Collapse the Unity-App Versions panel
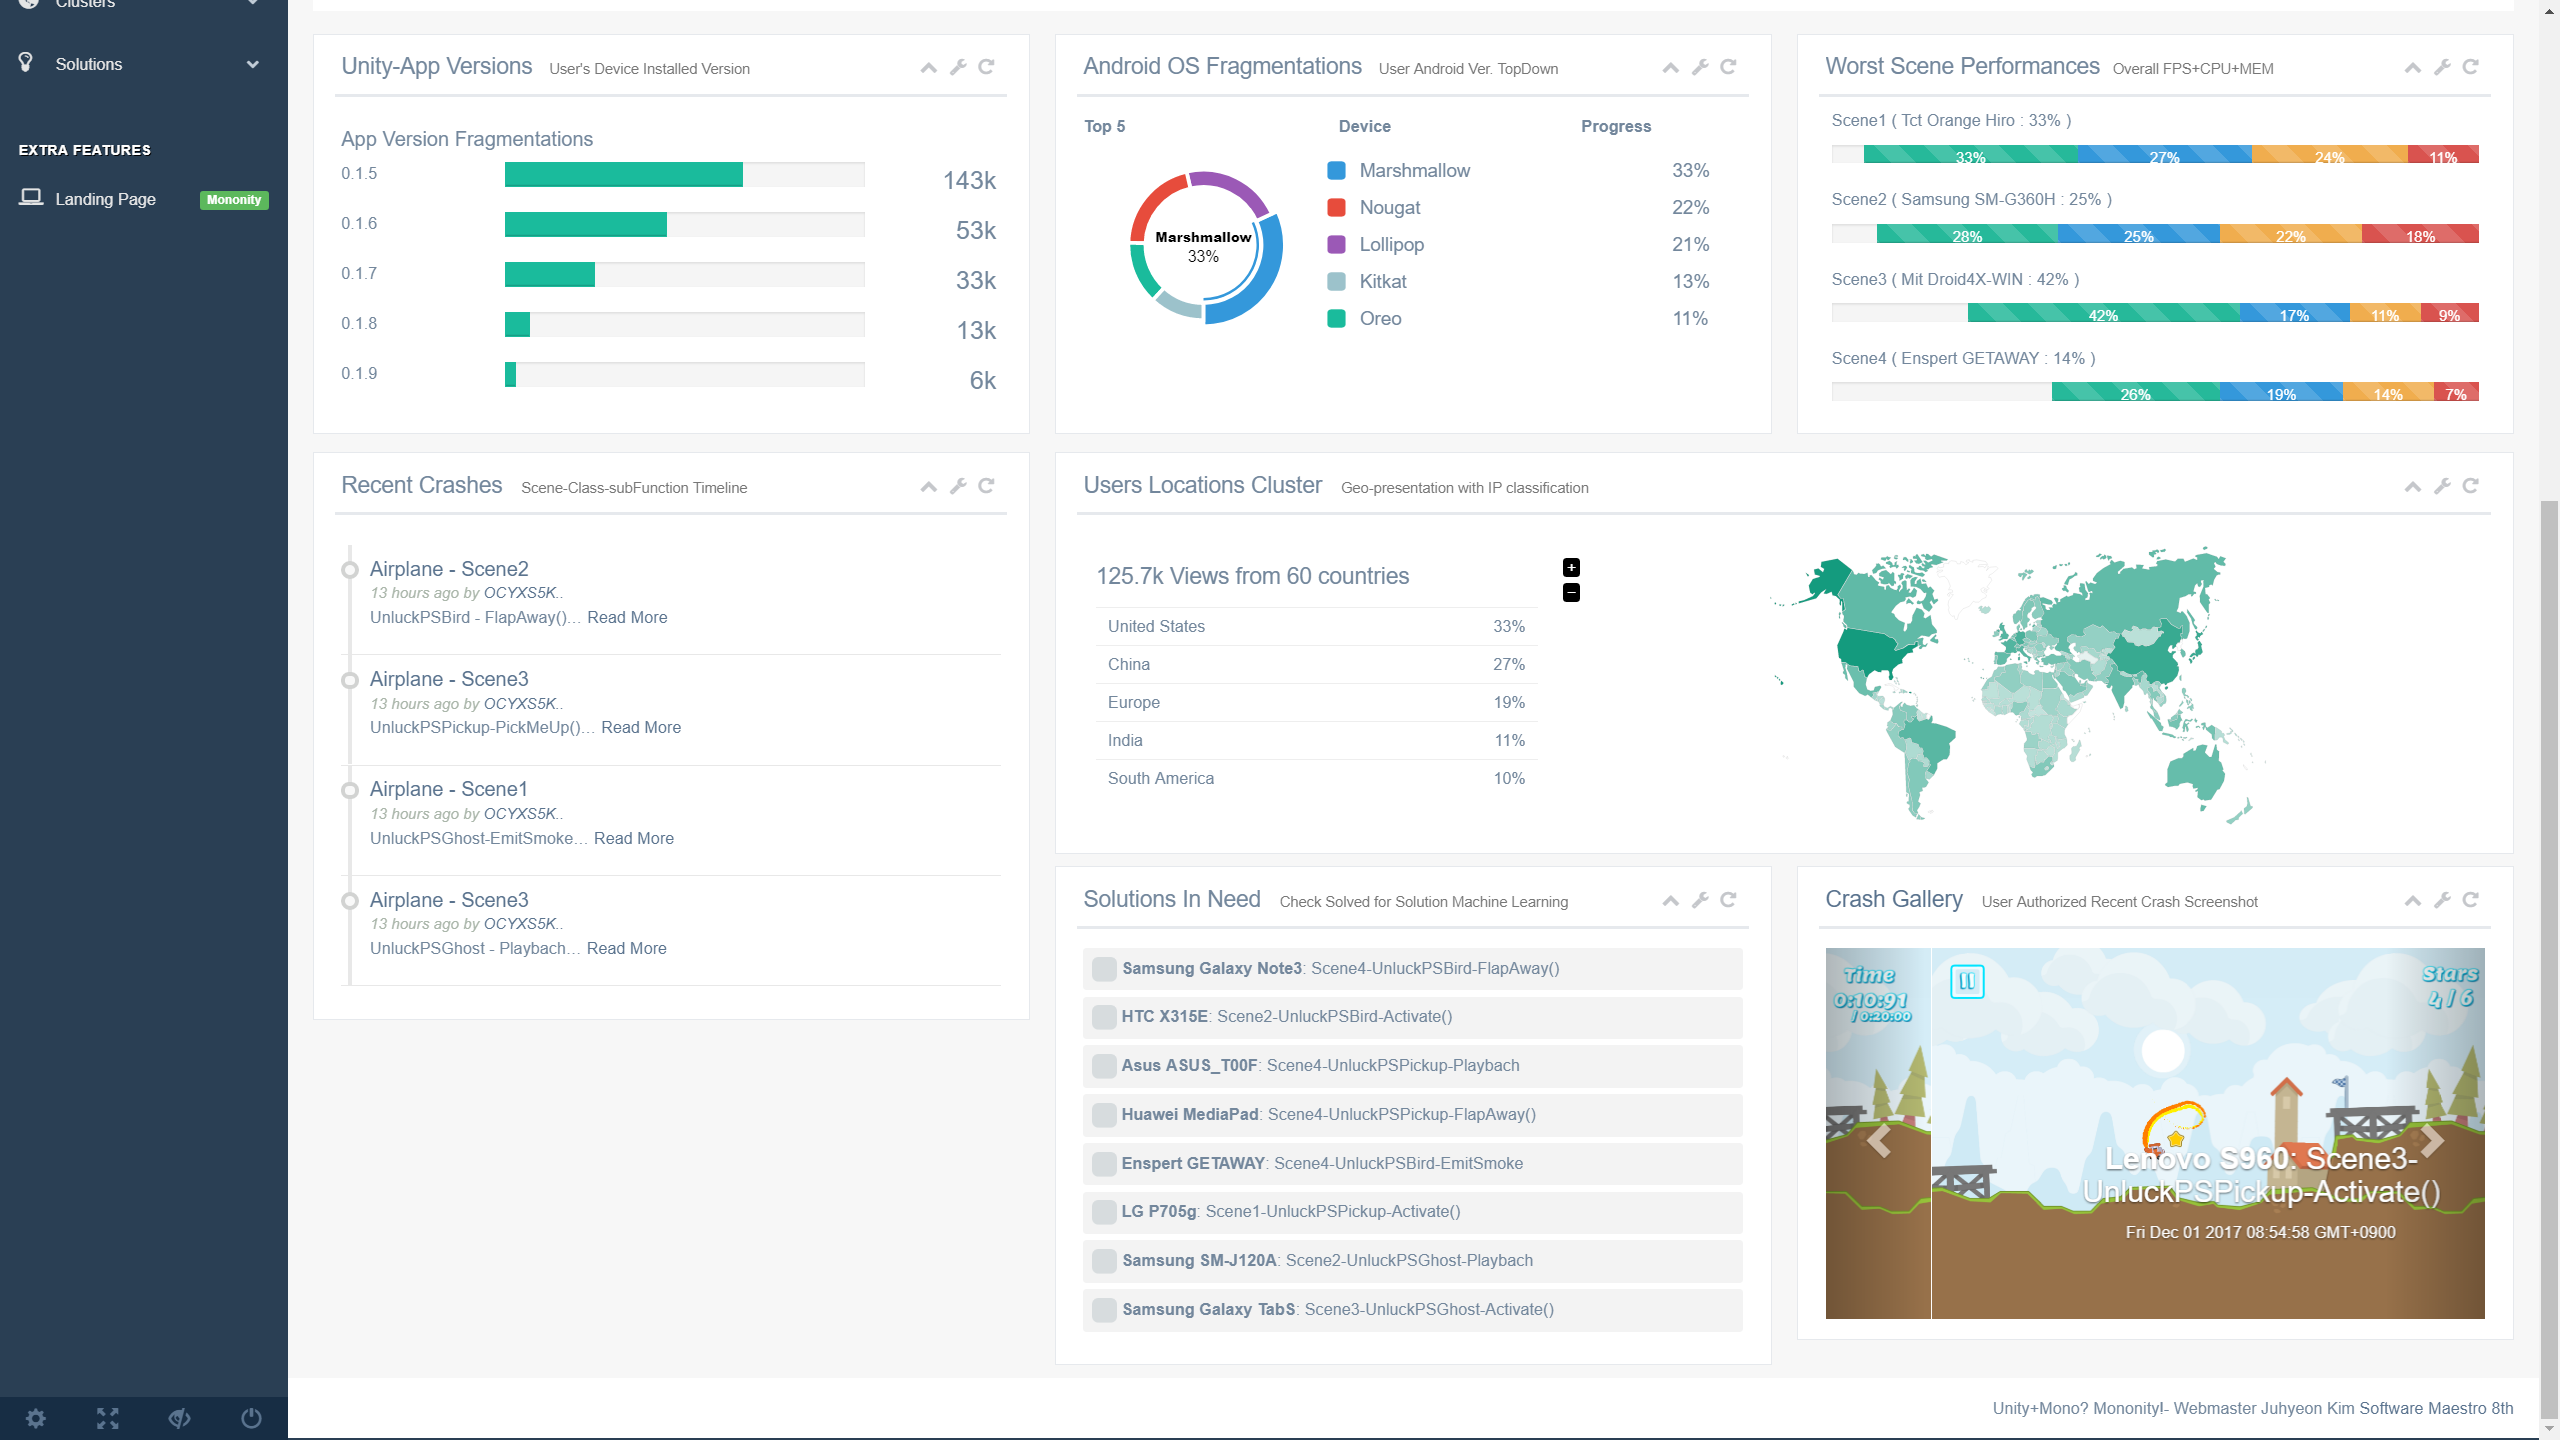 pyautogui.click(x=929, y=68)
